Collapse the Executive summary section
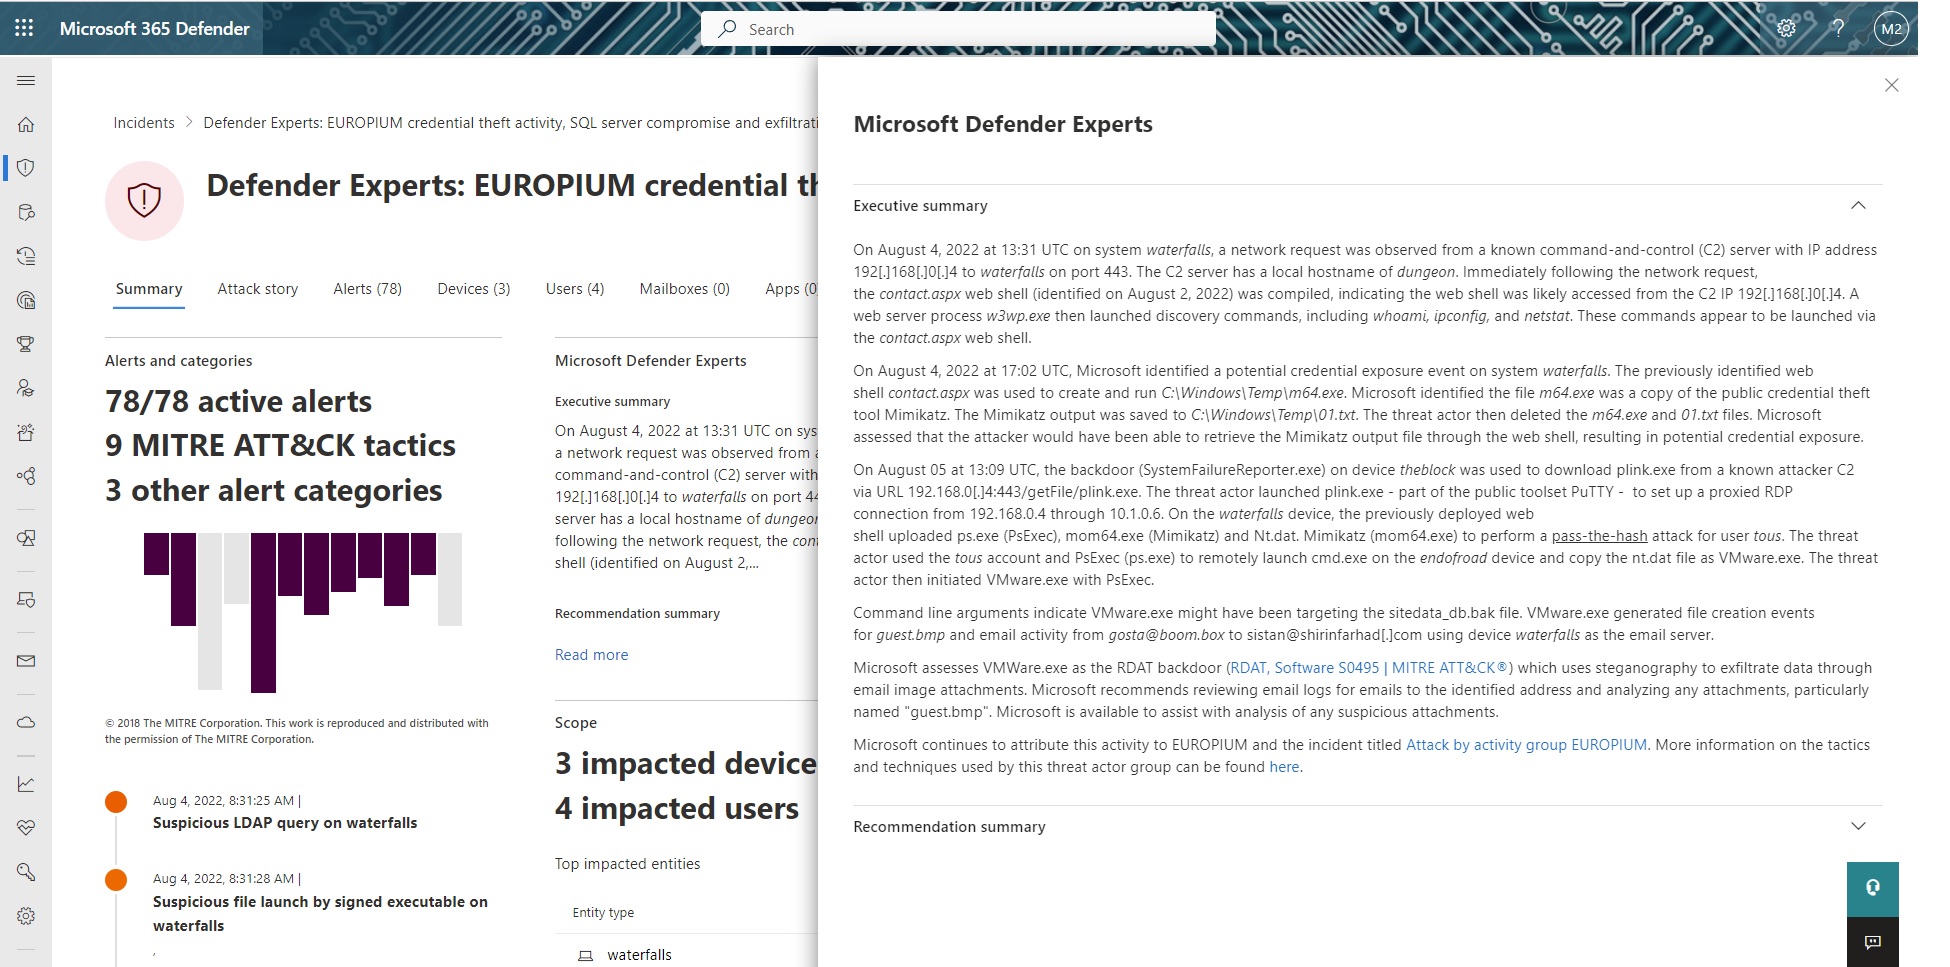This screenshot has height=967, width=1950. point(1858,205)
